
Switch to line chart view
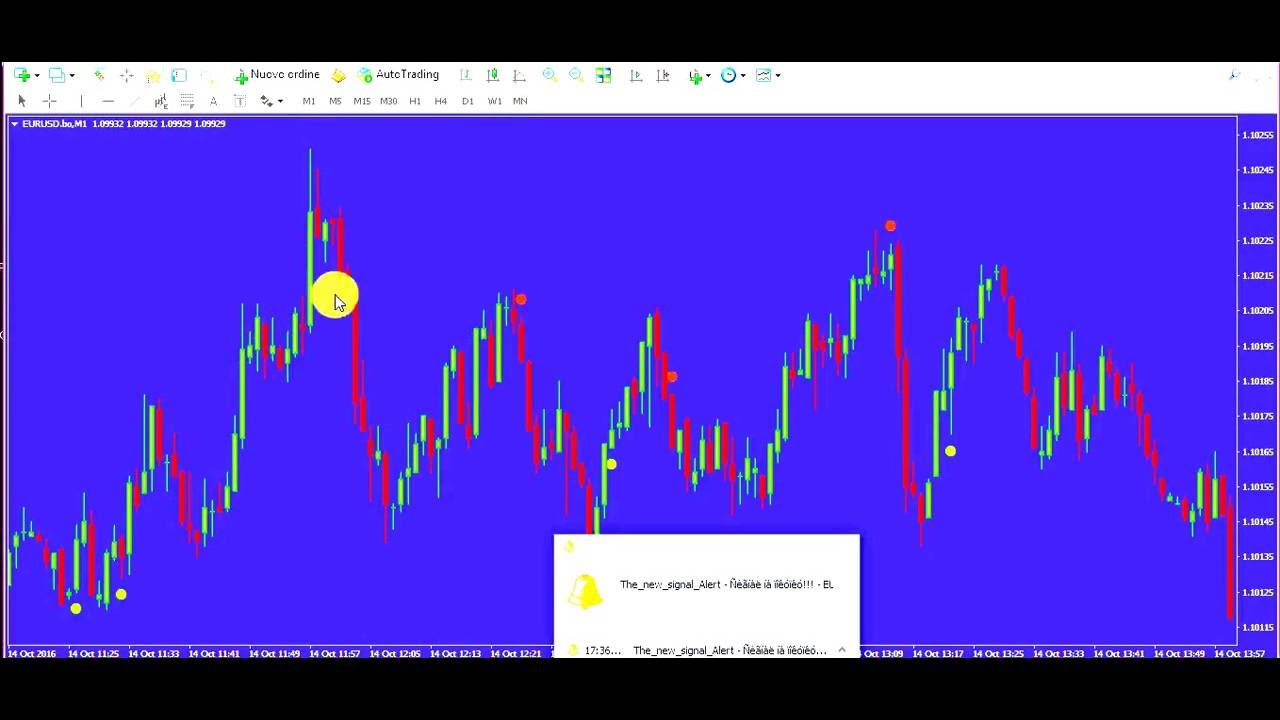[x=520, y=75]
